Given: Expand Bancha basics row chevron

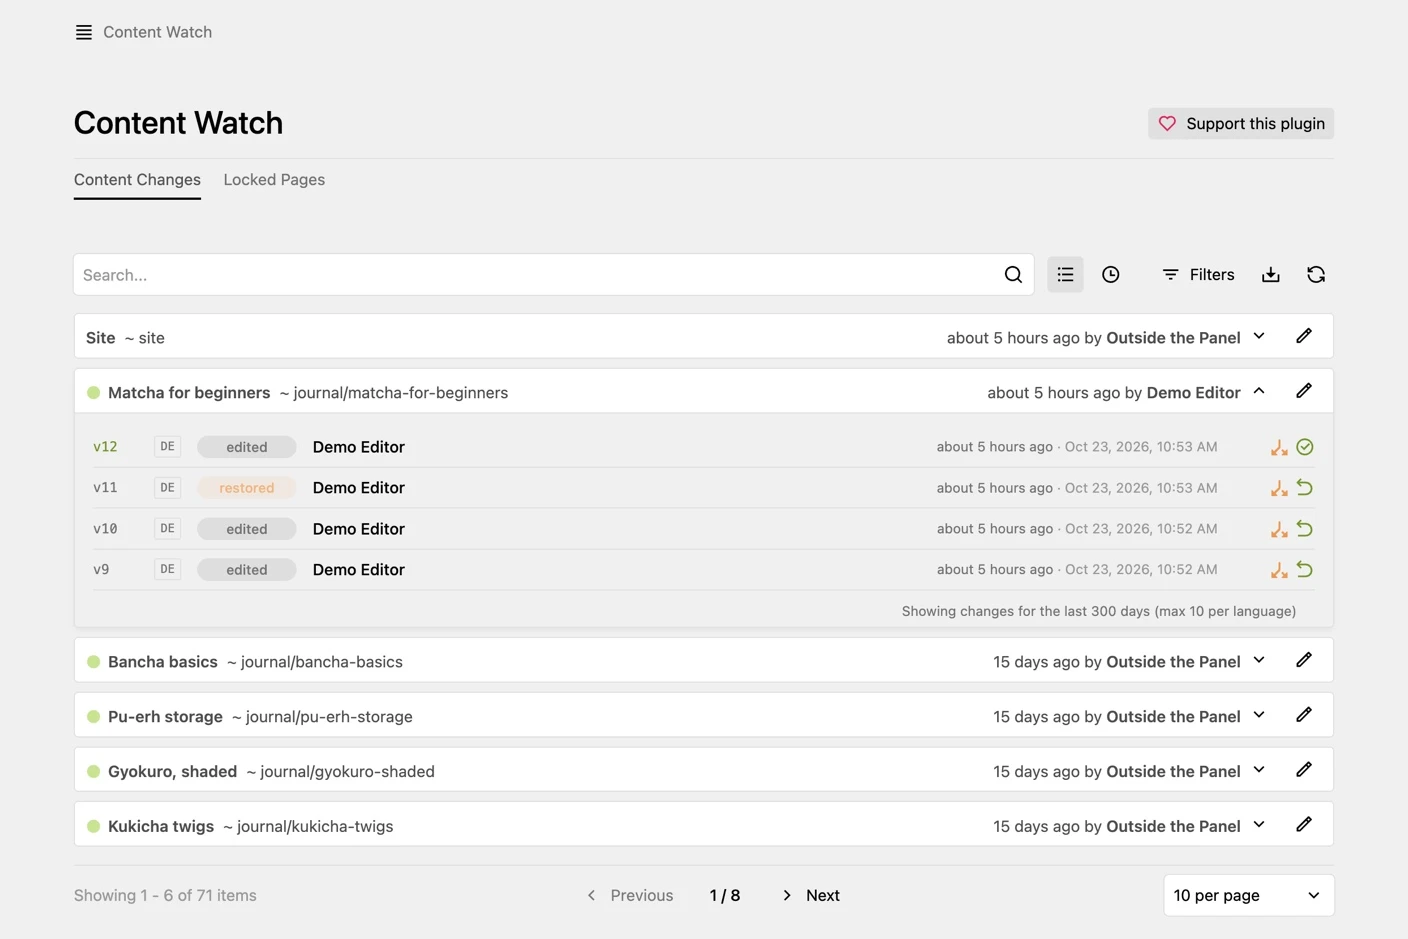Looking at the screenshot, I should click(x=1259, y=661).
